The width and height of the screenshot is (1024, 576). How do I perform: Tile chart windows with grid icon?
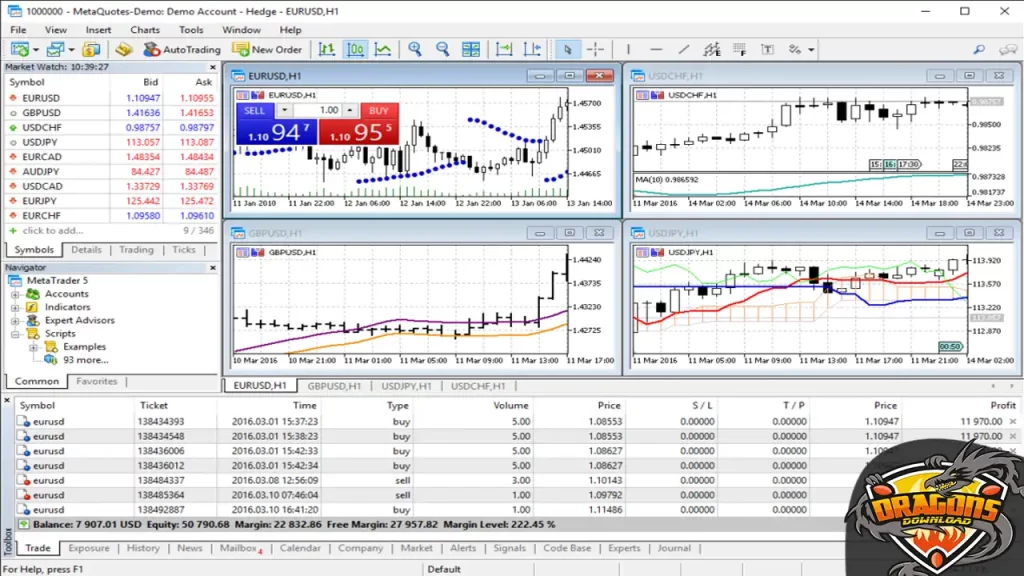pos(471,49)
